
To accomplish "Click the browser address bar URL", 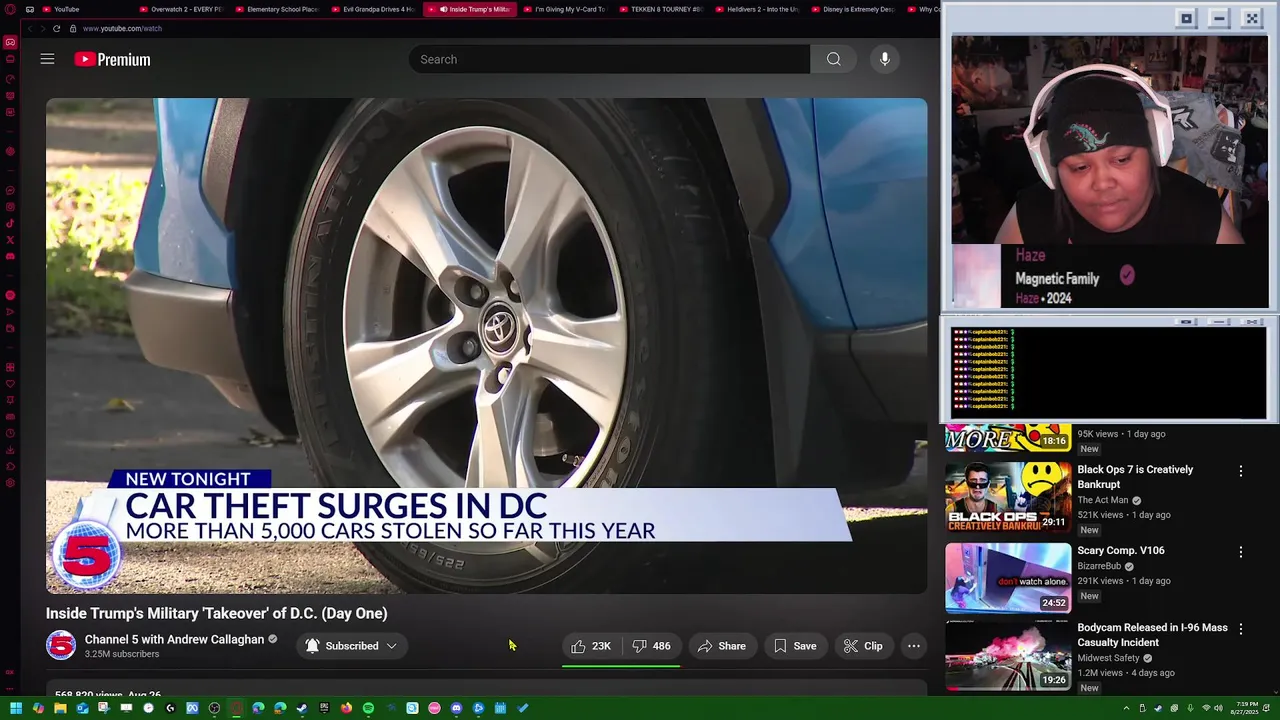I will 122,28.
